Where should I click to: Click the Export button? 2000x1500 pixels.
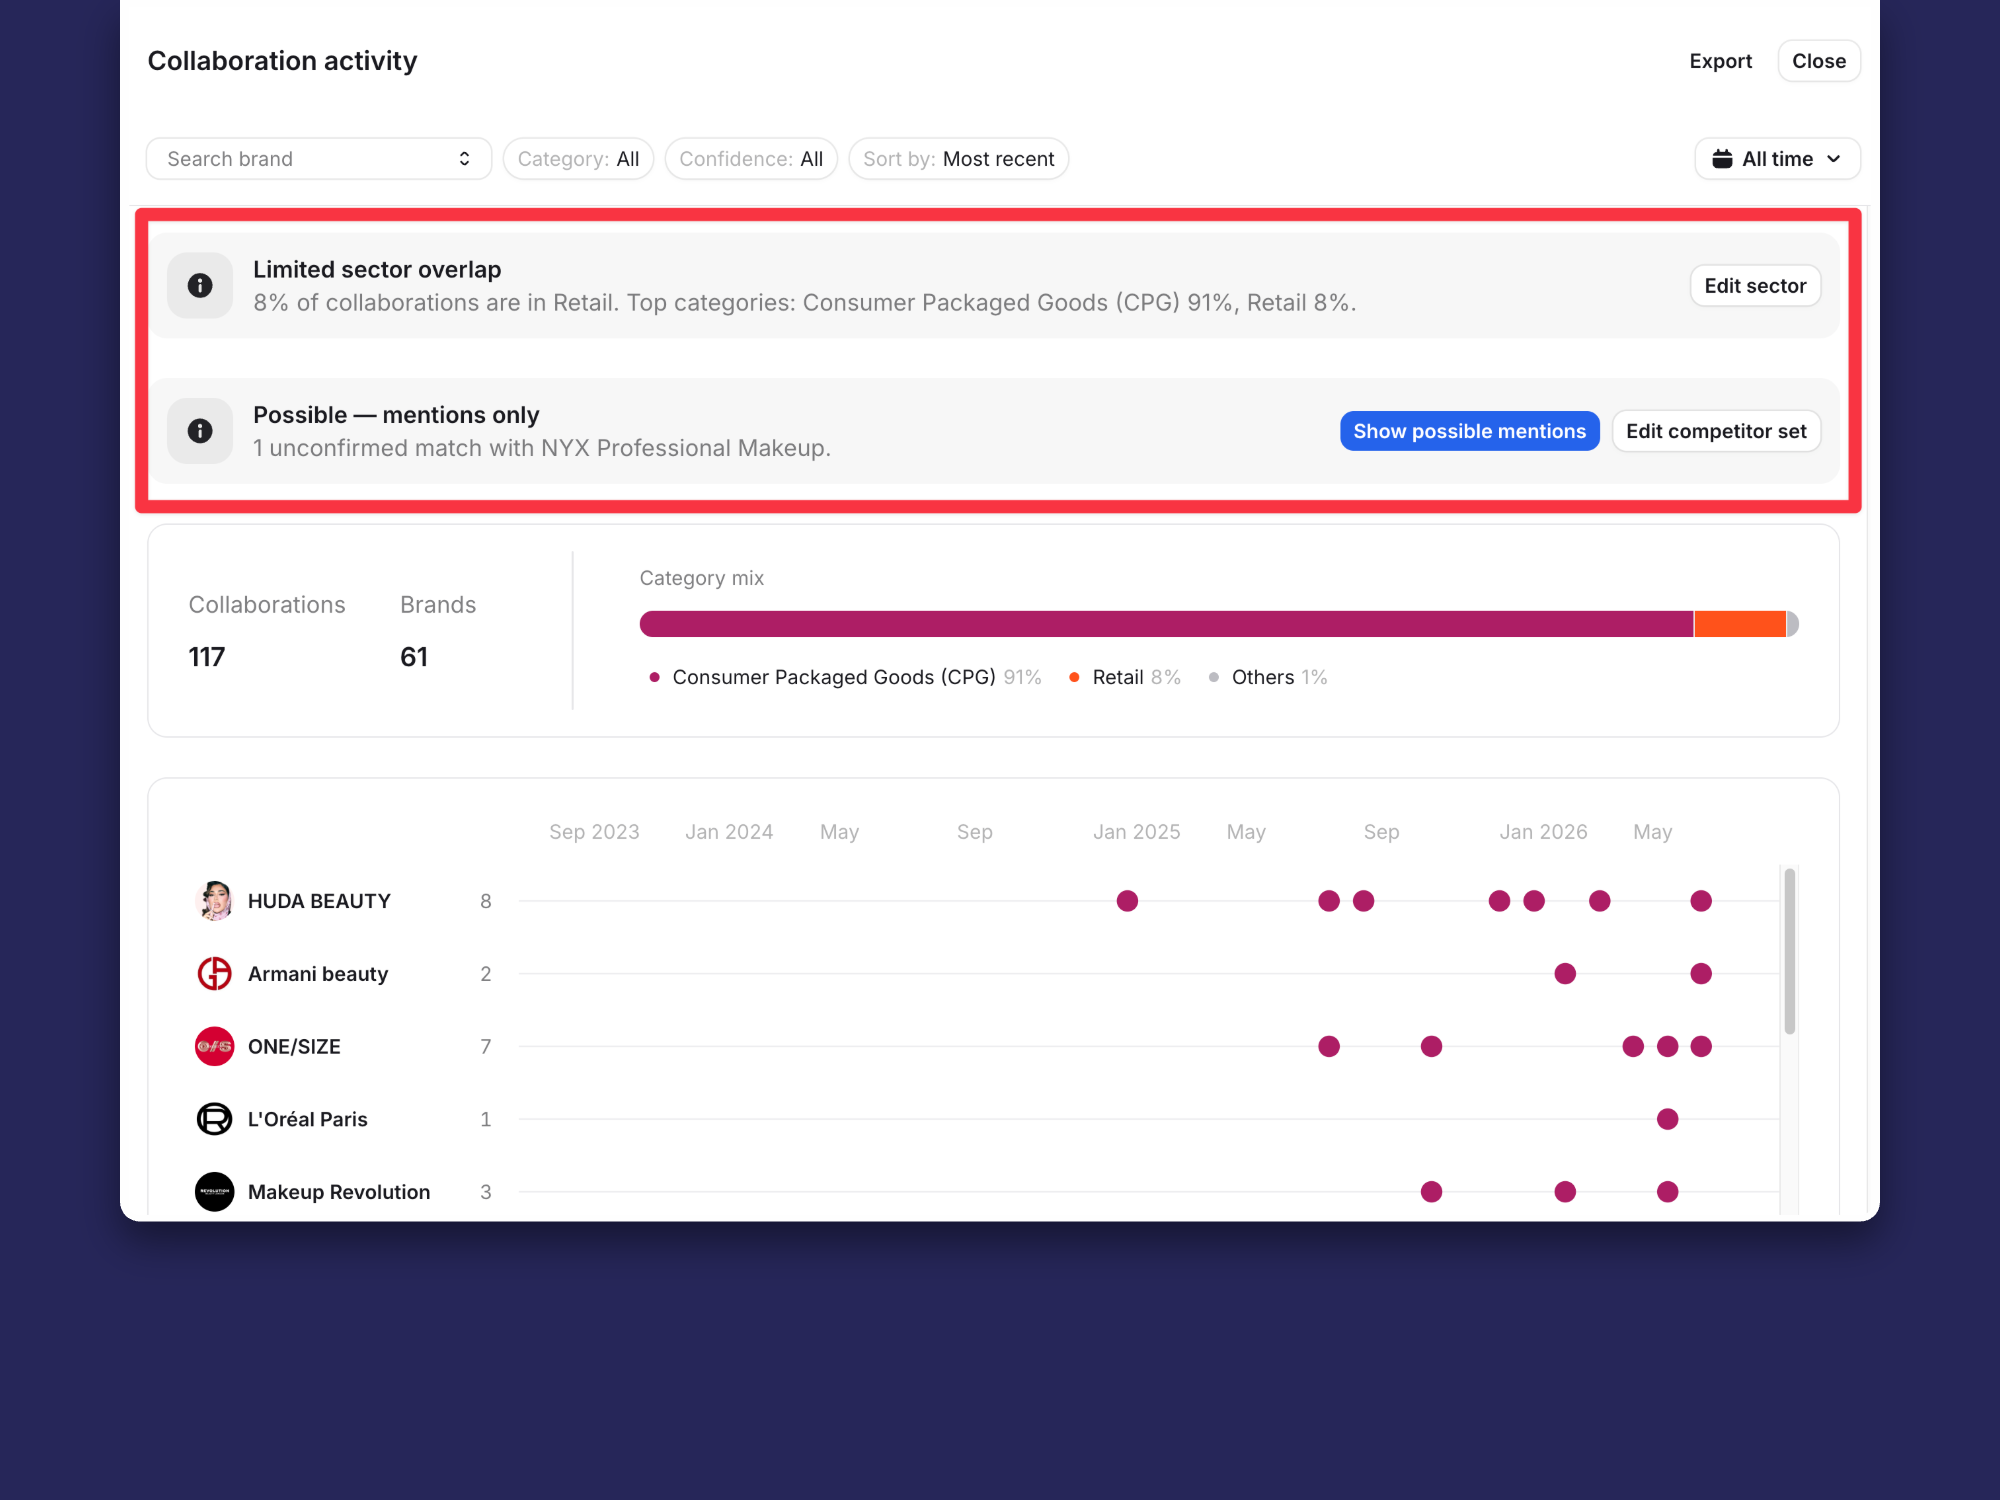coord(1721,61)
